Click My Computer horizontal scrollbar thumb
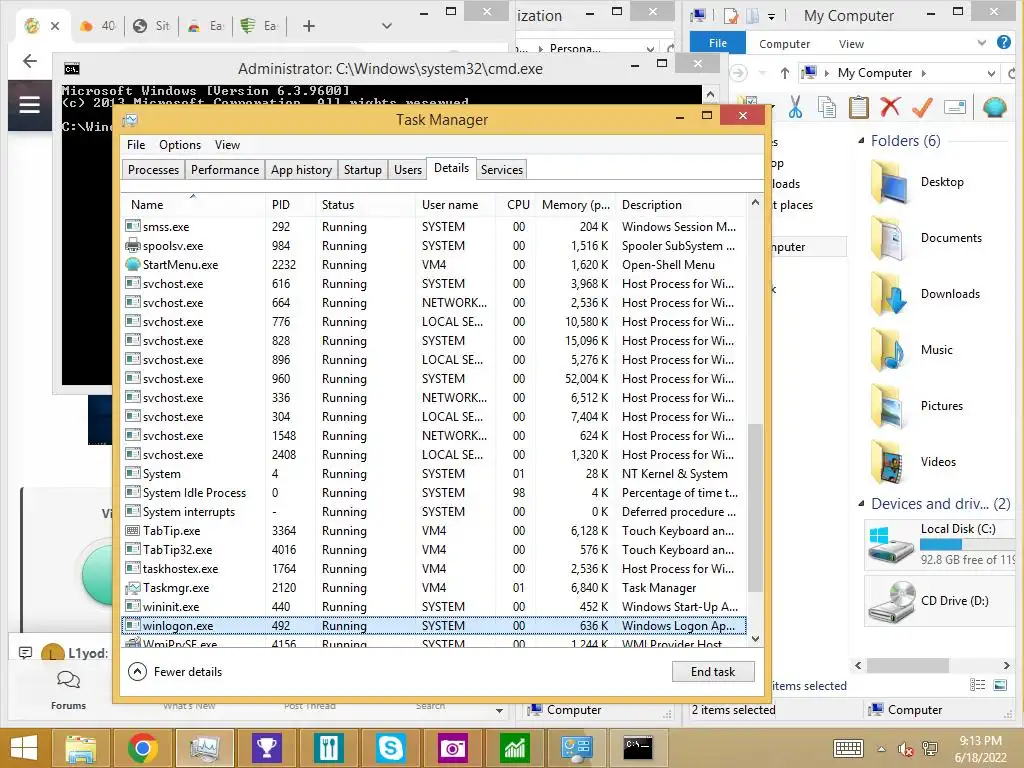The image size is (1024, 768). click(x=907, y=665)
